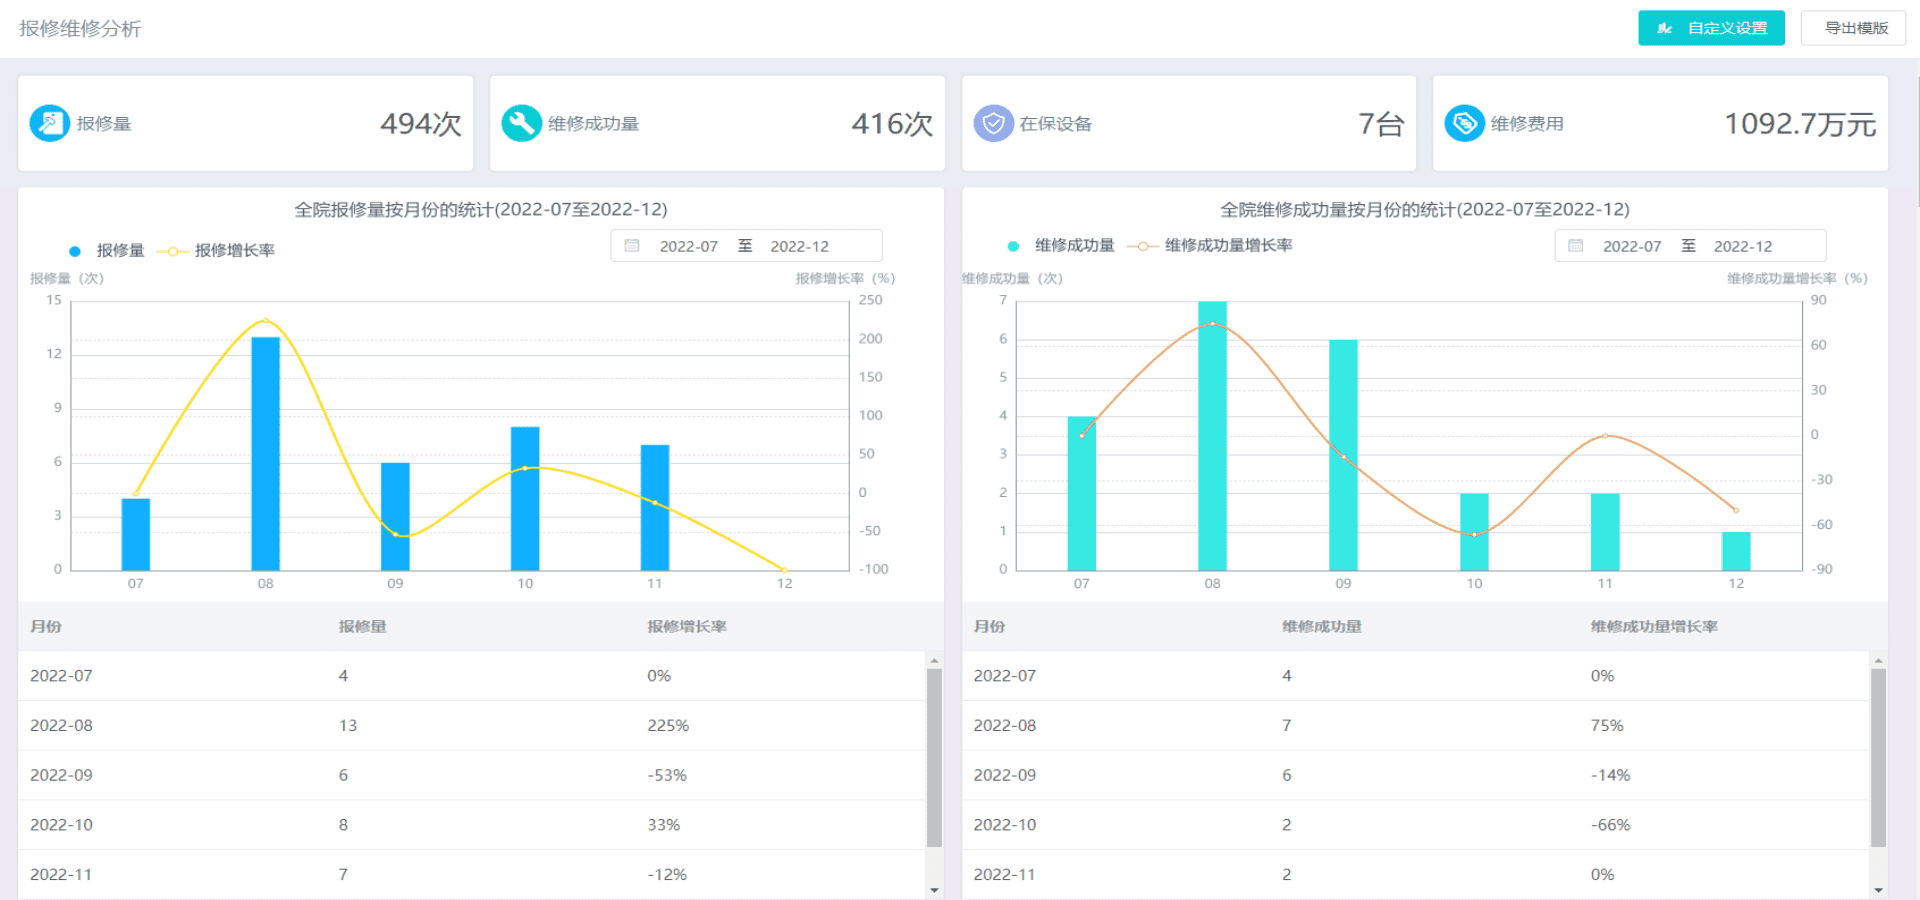Image resolution: width=1920 pixels, height=900 pixels.
Task: Click the 维修成功量 column header in right table
Action: click(1321, 627)
